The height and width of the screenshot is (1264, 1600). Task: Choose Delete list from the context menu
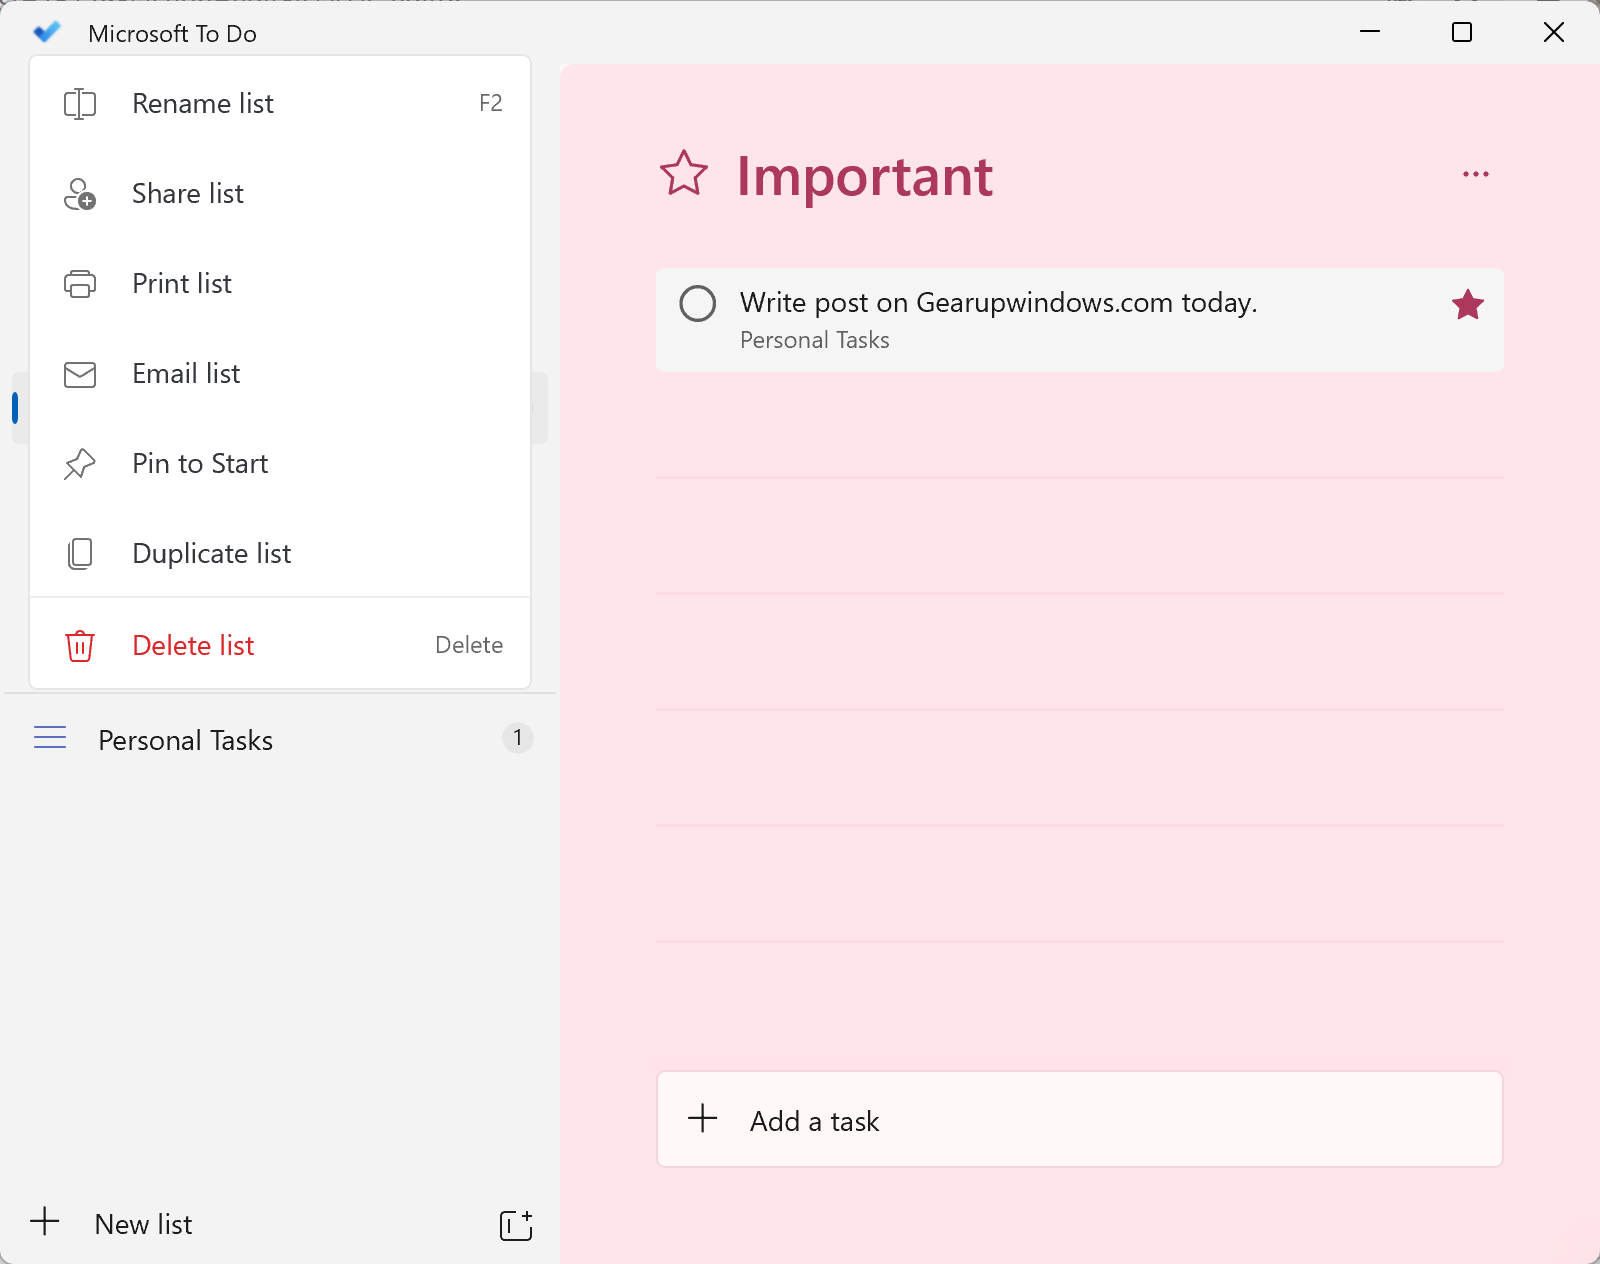pyautogui.click(x=280, y=645)
